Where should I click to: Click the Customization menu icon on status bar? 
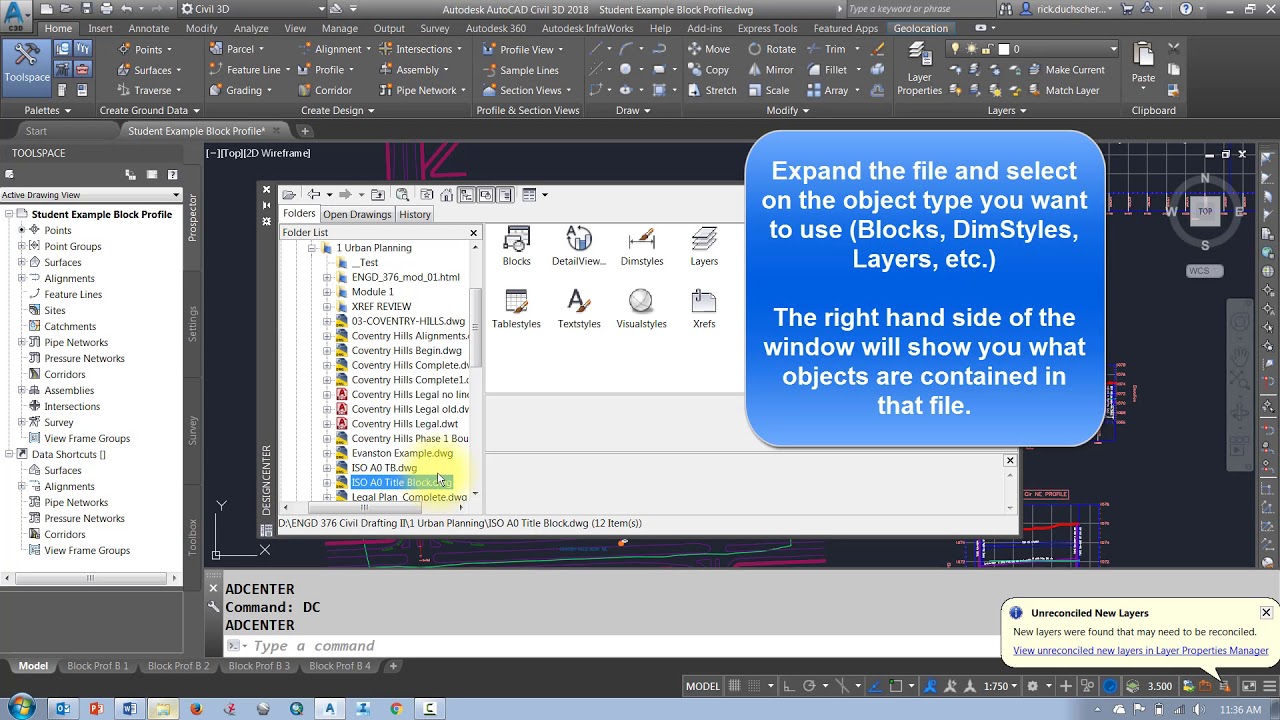tap(1269, 686)
